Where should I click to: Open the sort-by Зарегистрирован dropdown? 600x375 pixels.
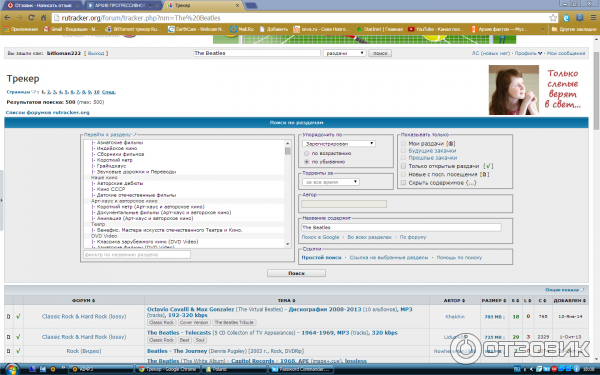pyautogui.click(x=339, y=143)
